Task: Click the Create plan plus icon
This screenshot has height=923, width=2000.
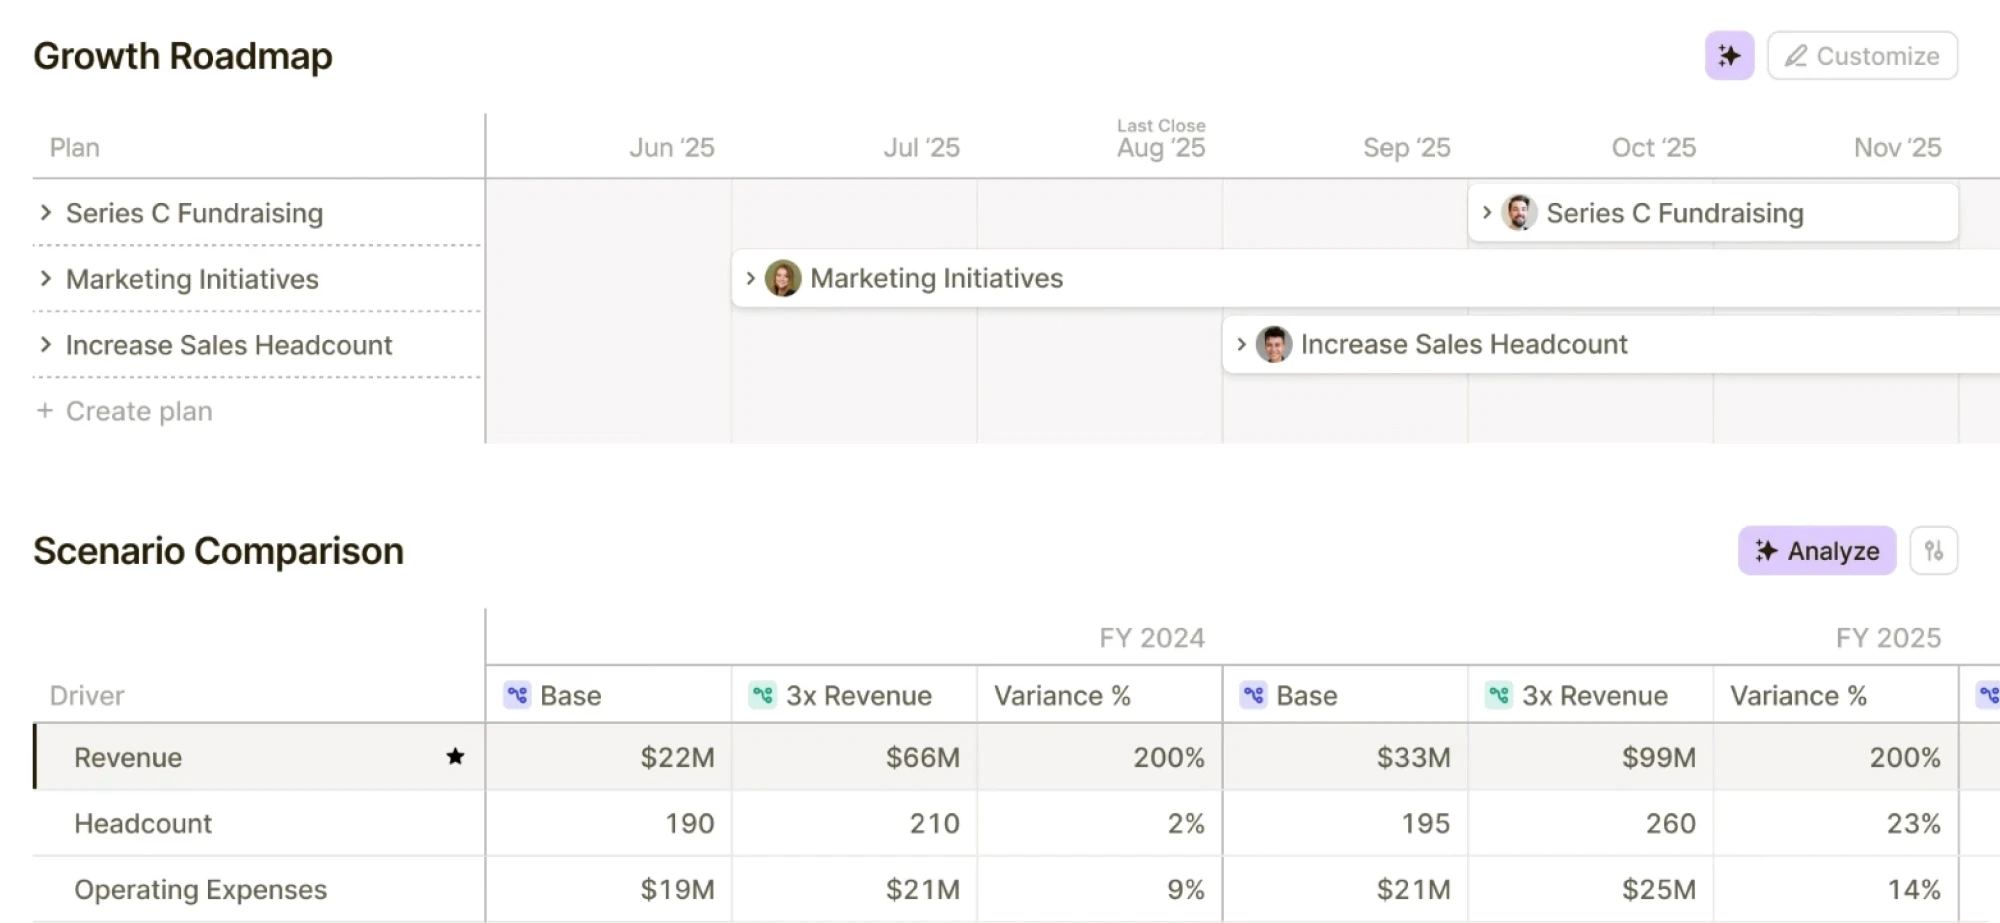Action: click(45, 411)
